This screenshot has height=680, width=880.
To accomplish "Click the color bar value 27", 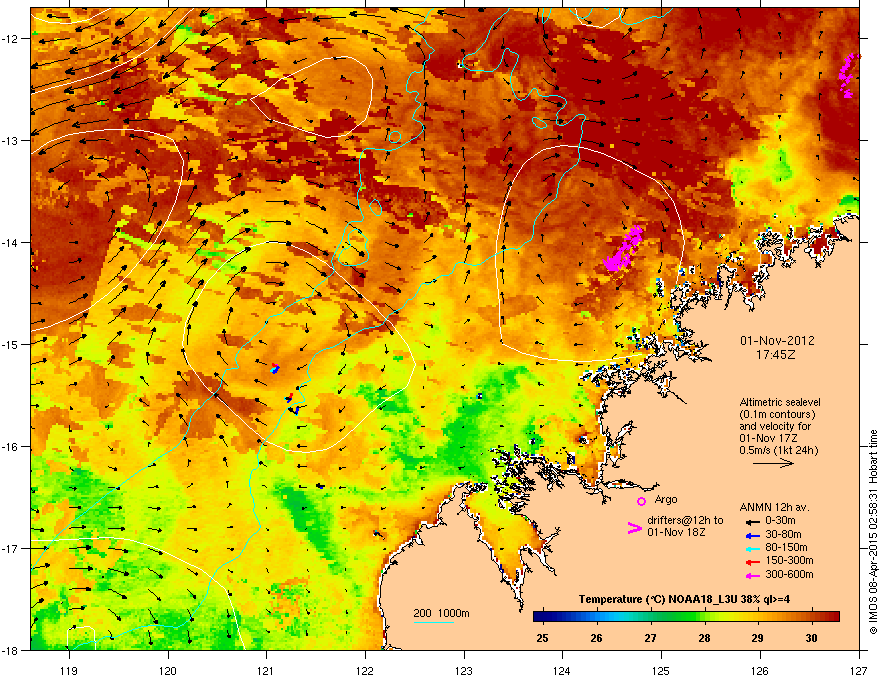I will 650,638.
